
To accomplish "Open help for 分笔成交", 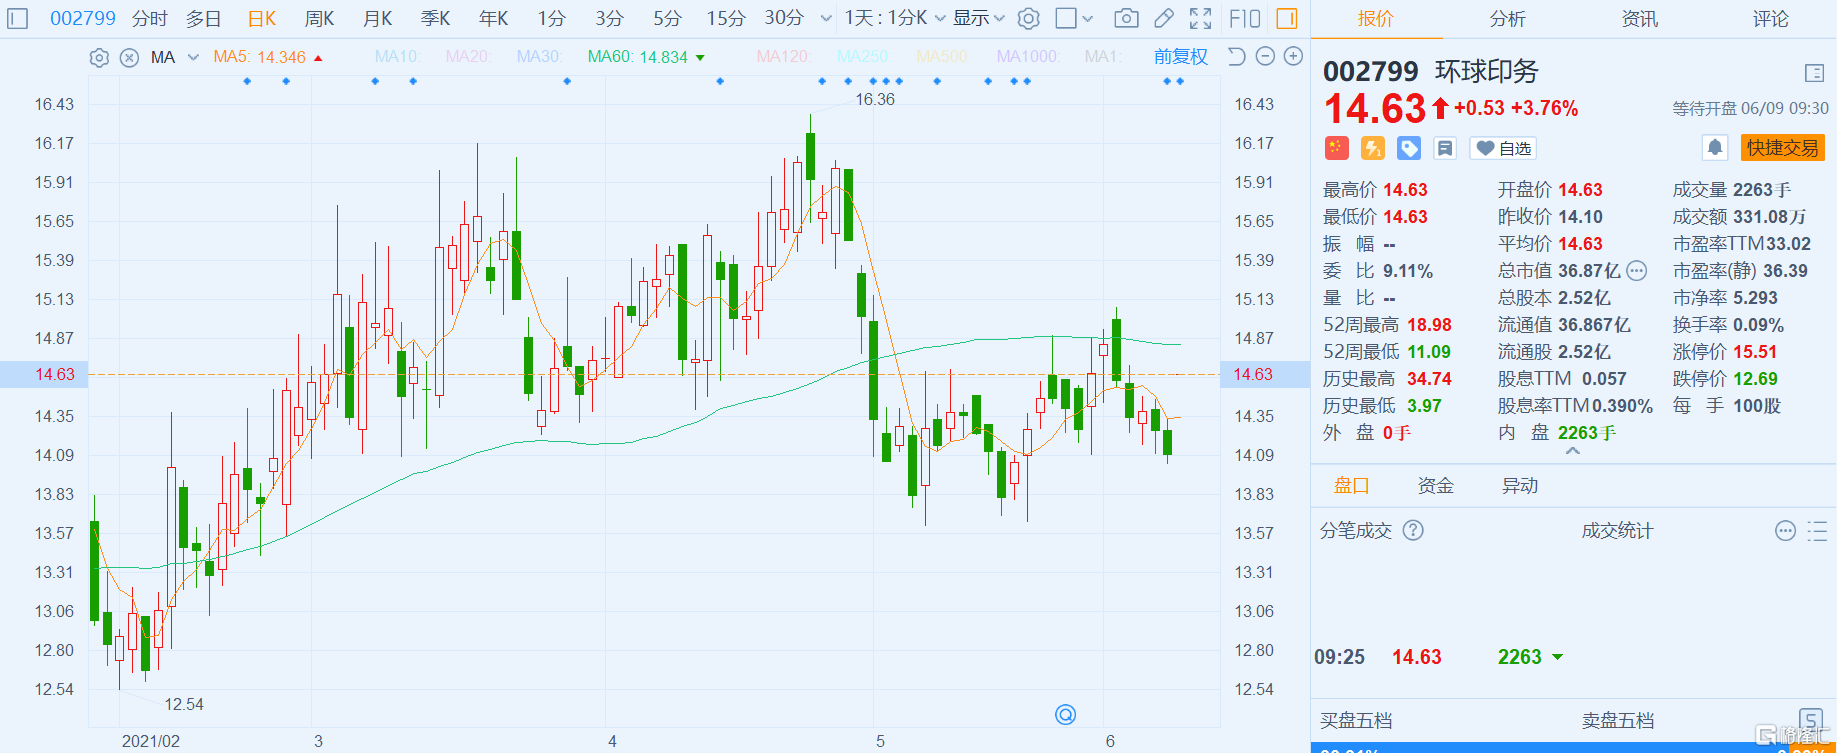I will [x=1413, y=530].
